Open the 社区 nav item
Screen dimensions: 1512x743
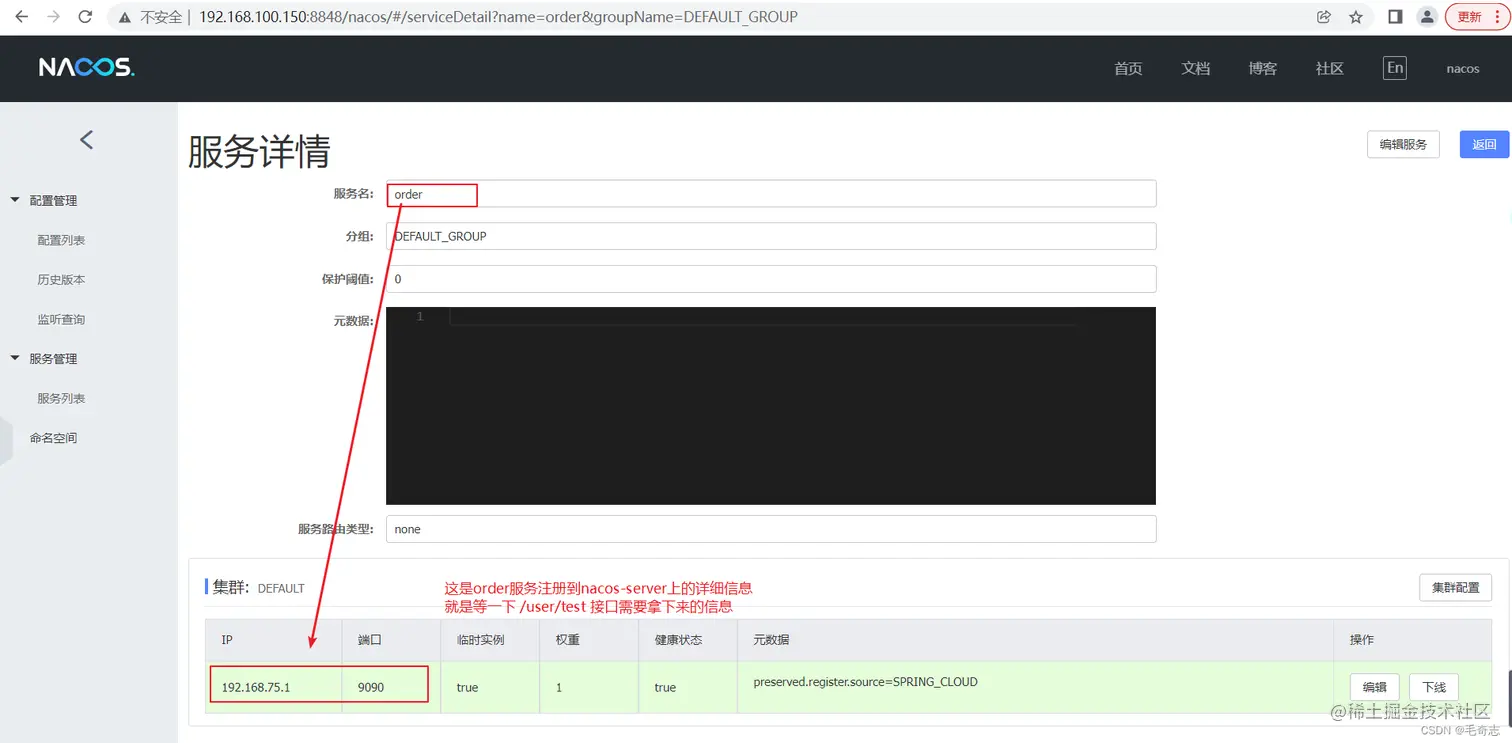(x=1329, y=69)
